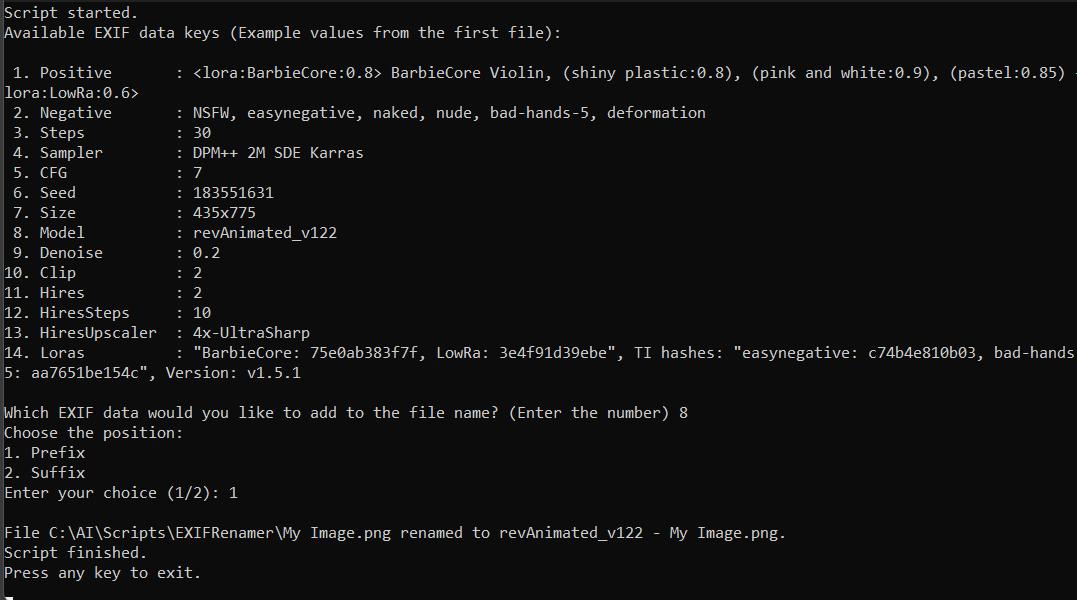The width and height of the screenshot is (1077, 600).
Task: Click the Size value 435x775
Action: coord(224,213)
